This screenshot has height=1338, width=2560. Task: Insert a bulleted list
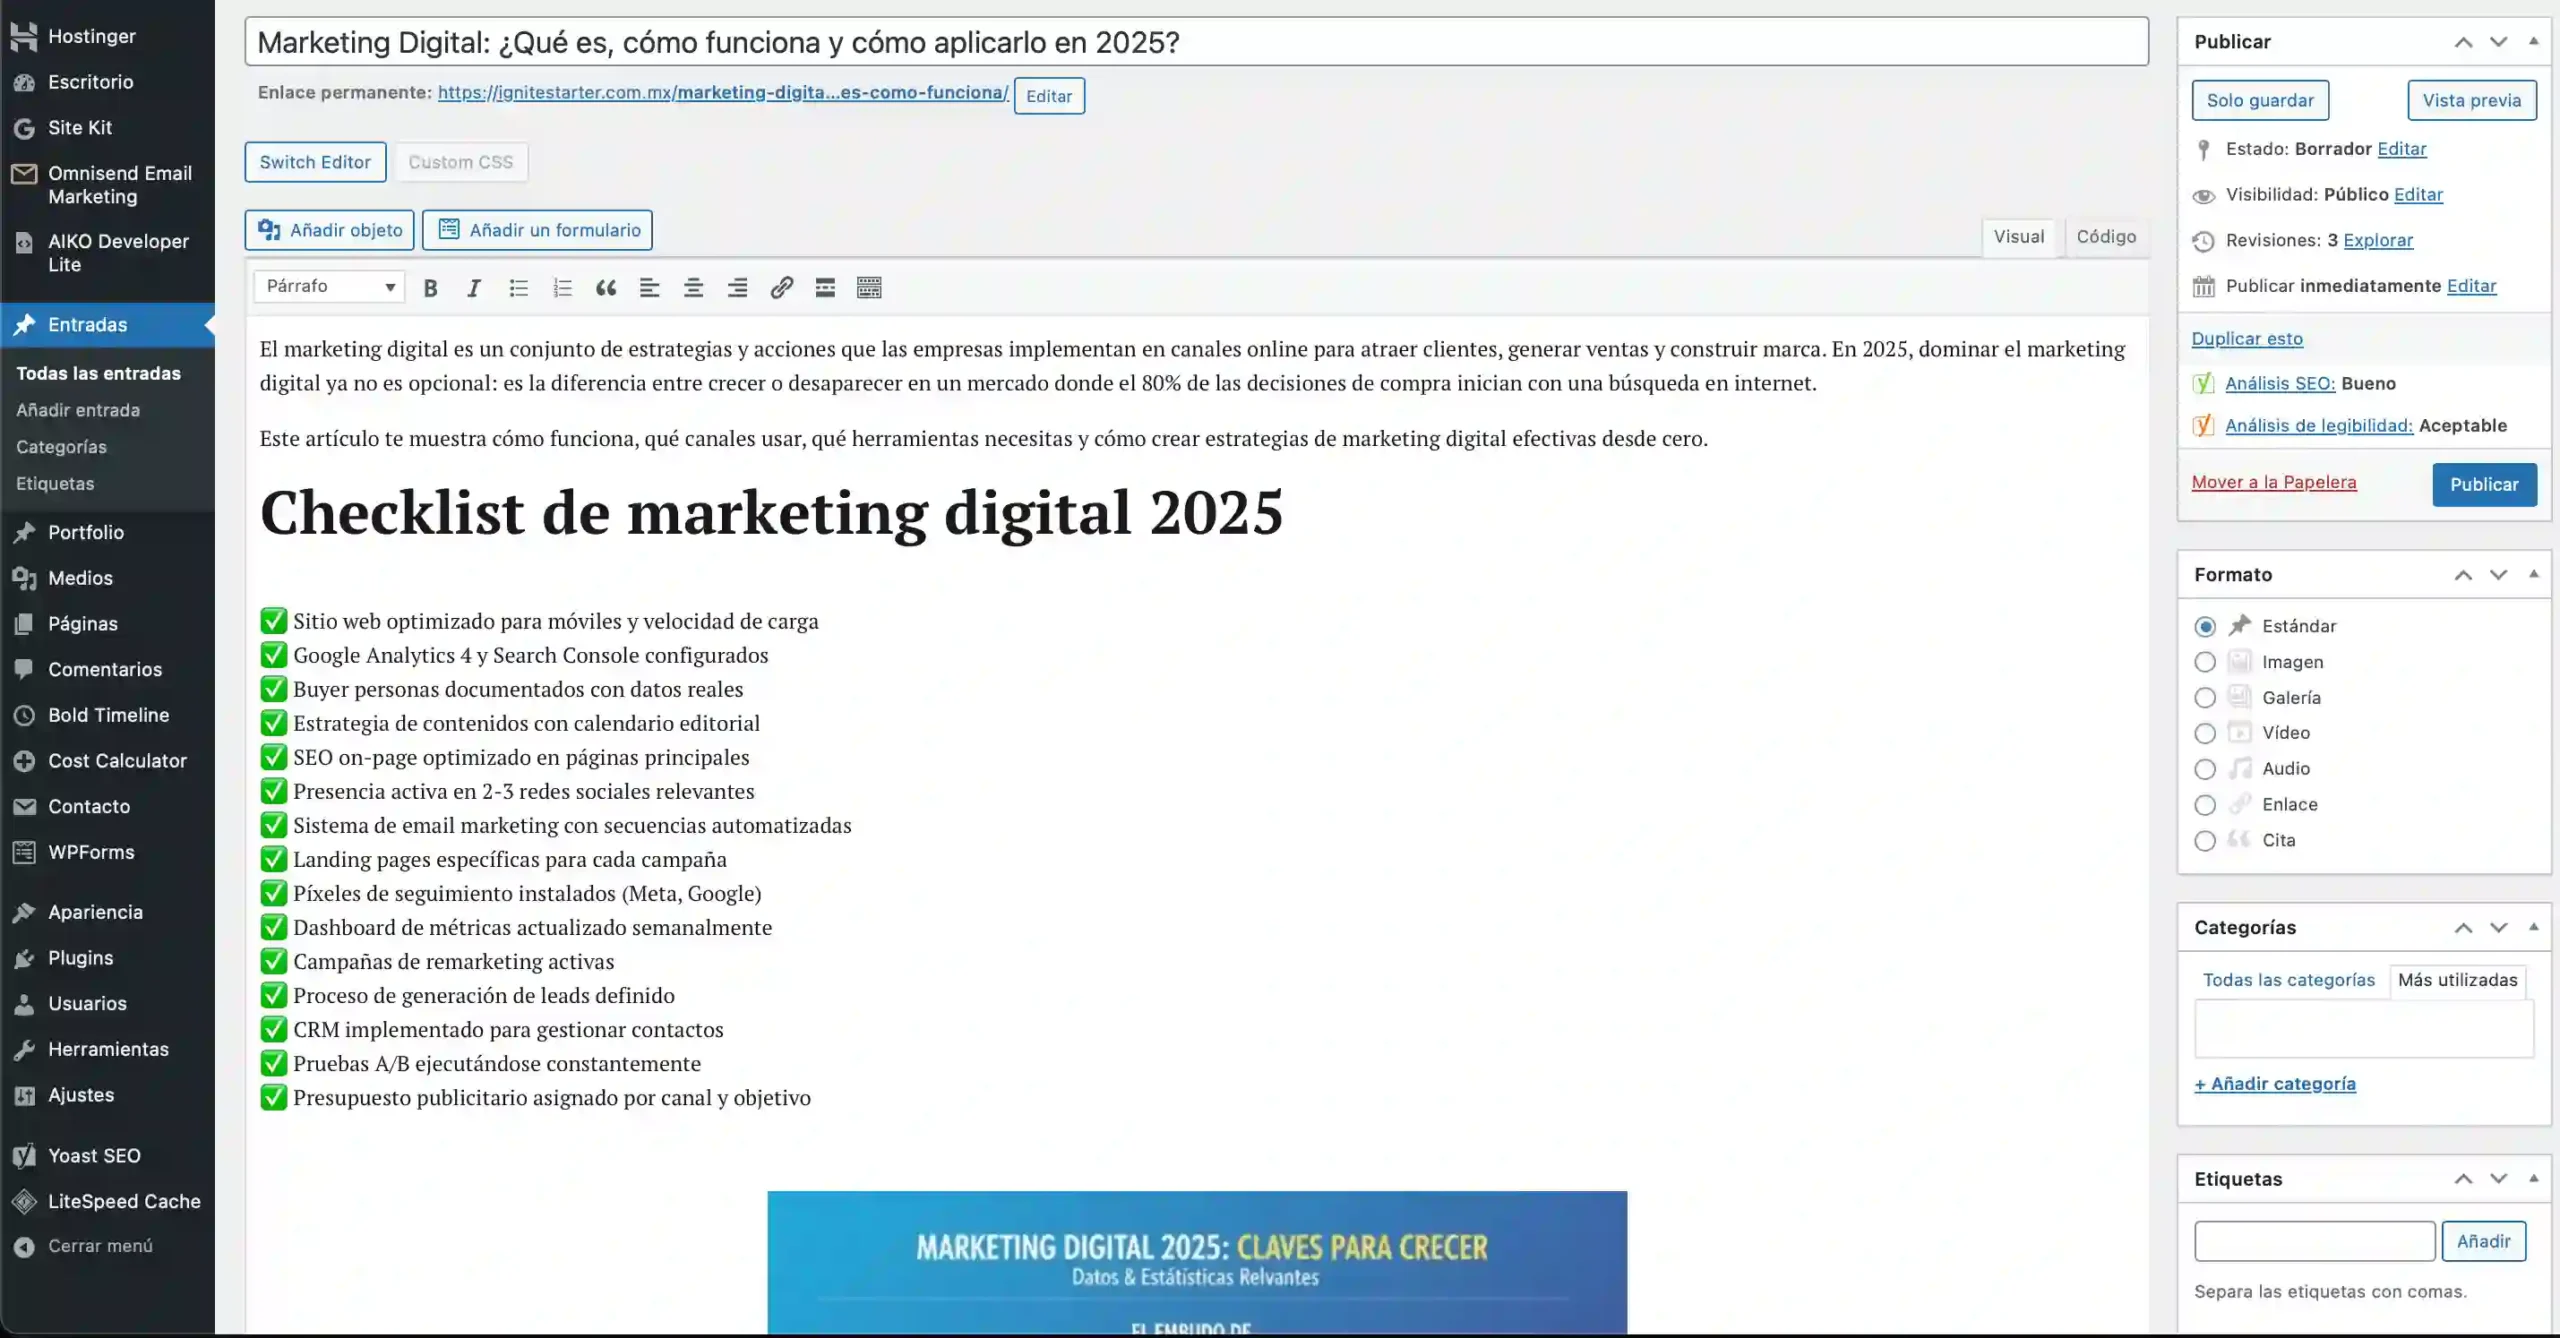518,287
